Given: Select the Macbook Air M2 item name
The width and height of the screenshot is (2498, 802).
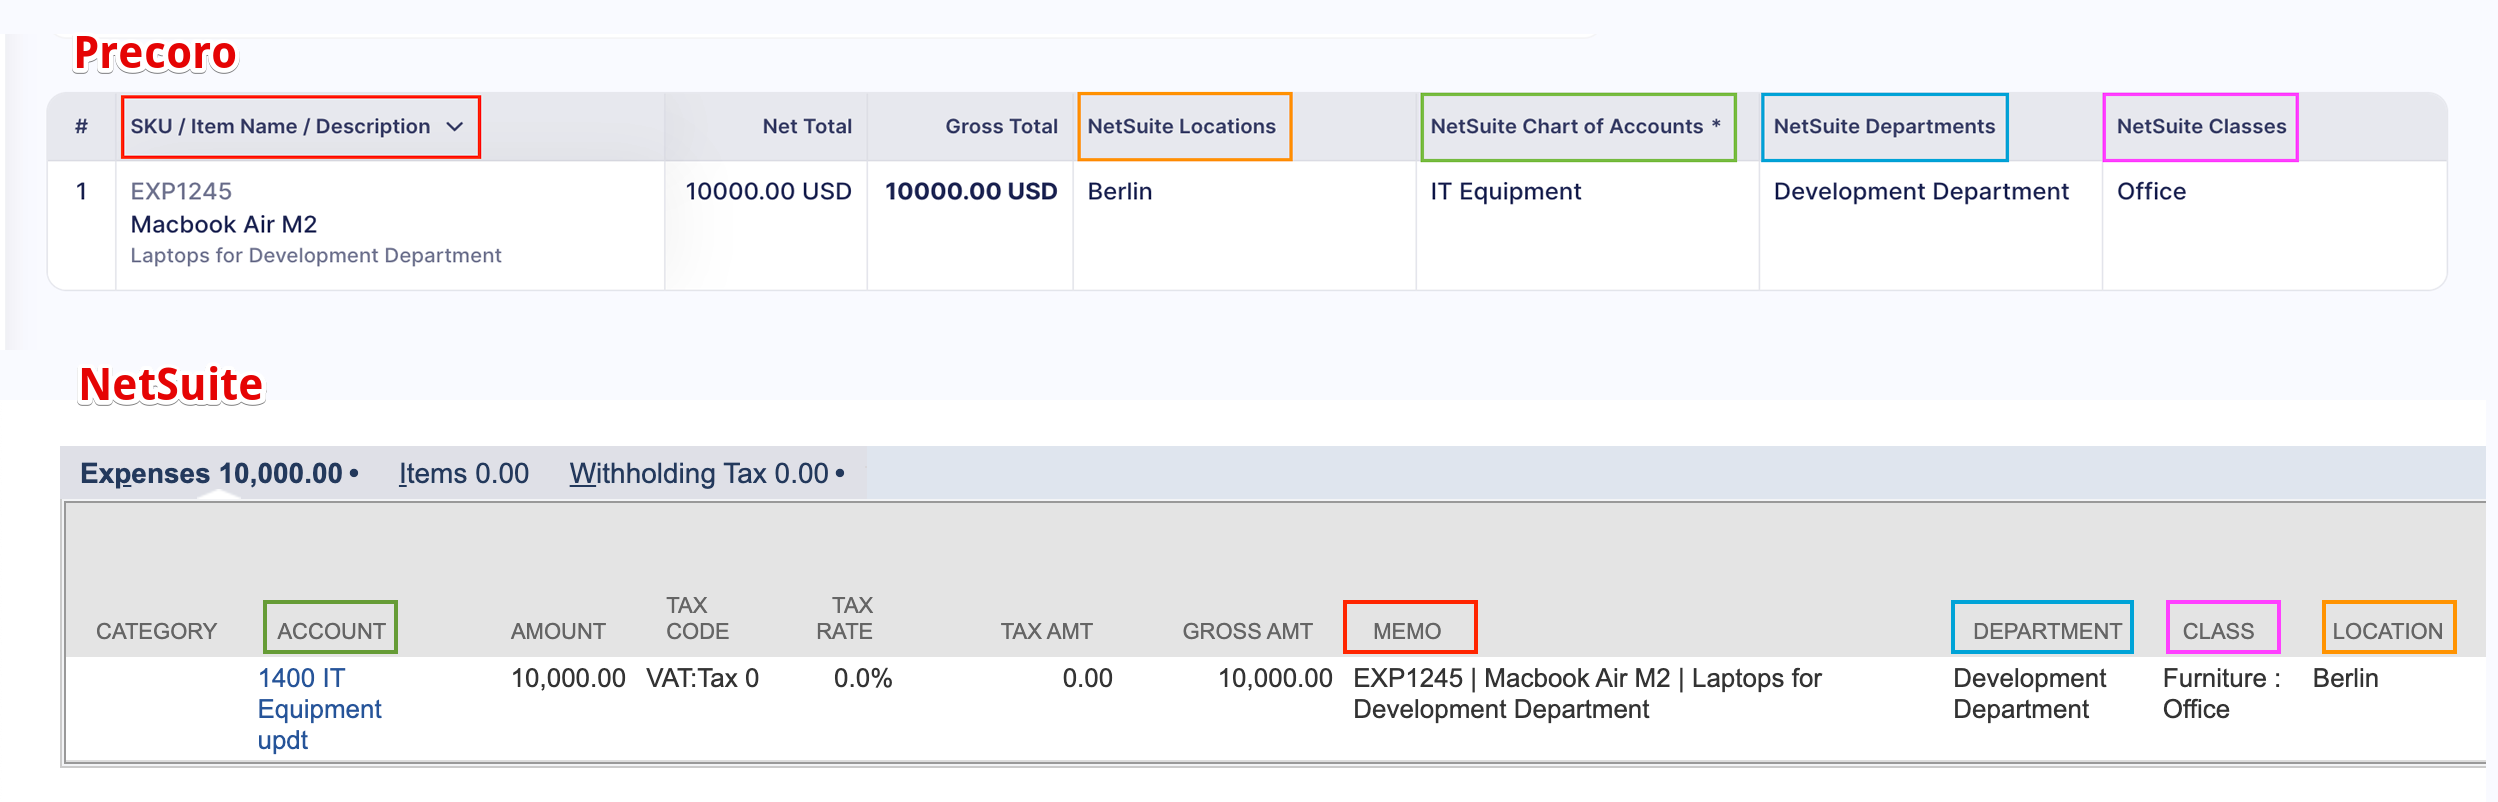Looking at the screenshot, I should point(223,224).
